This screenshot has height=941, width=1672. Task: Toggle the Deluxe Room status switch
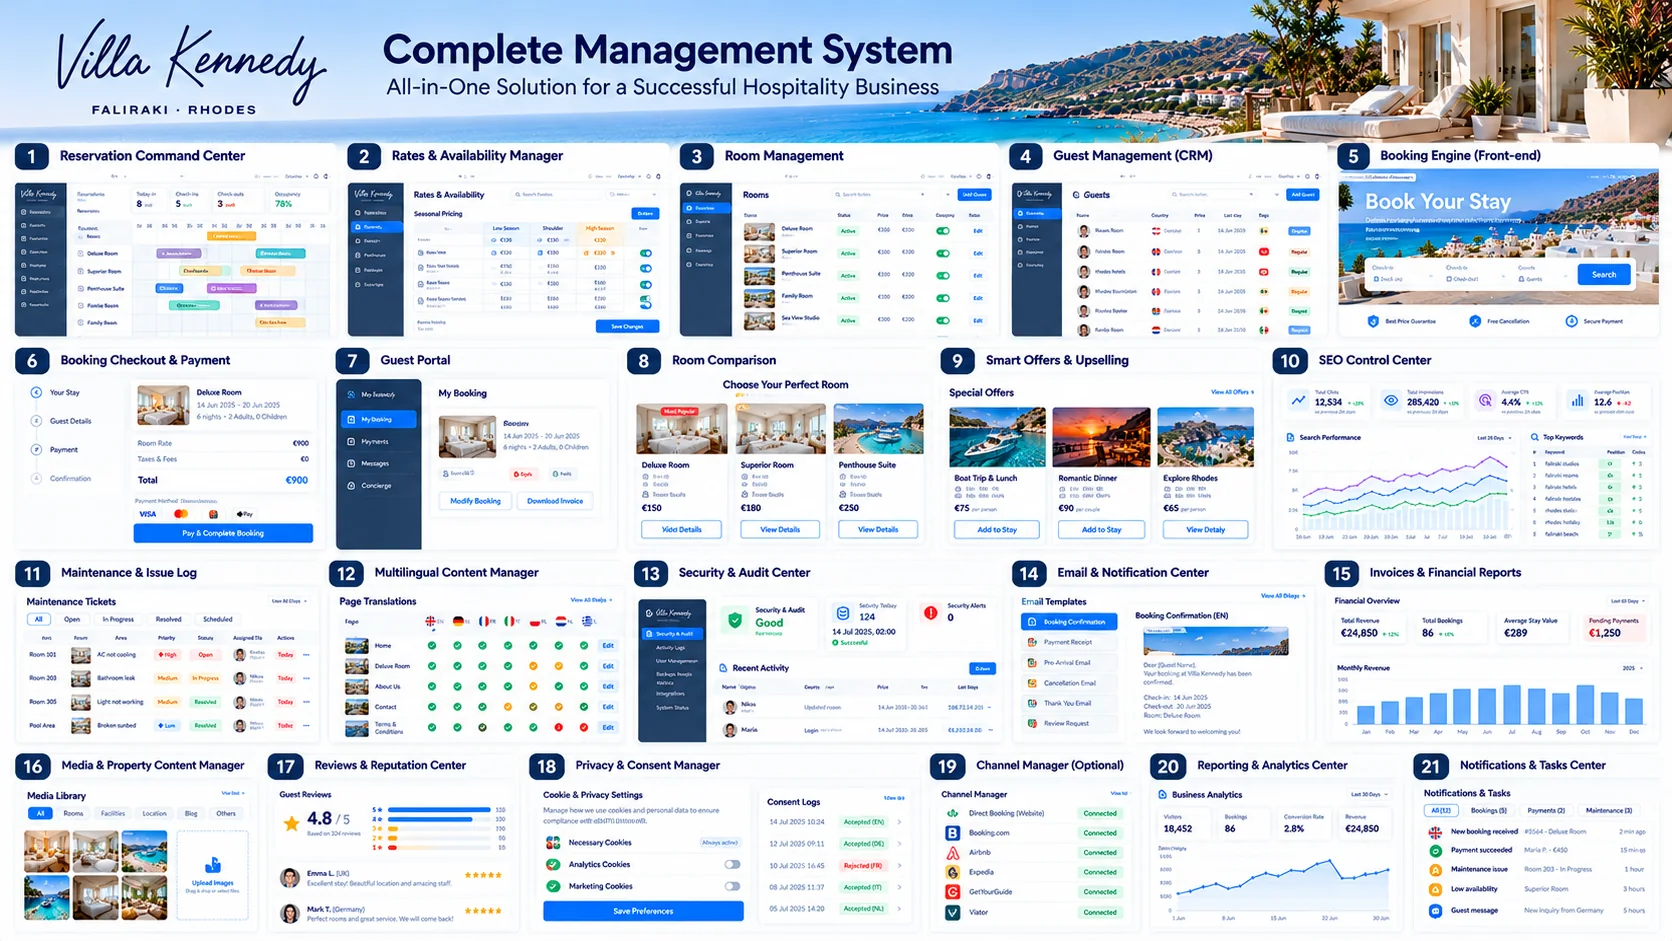point(943,231)
